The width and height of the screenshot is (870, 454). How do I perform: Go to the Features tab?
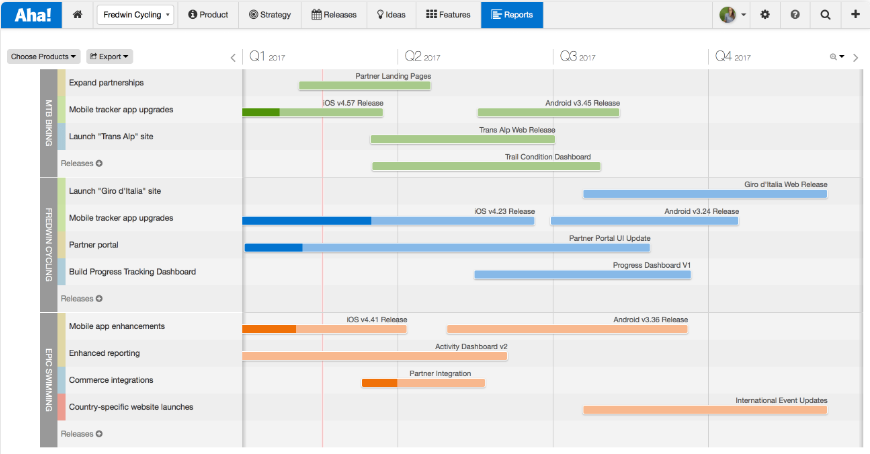click(448, 15)
